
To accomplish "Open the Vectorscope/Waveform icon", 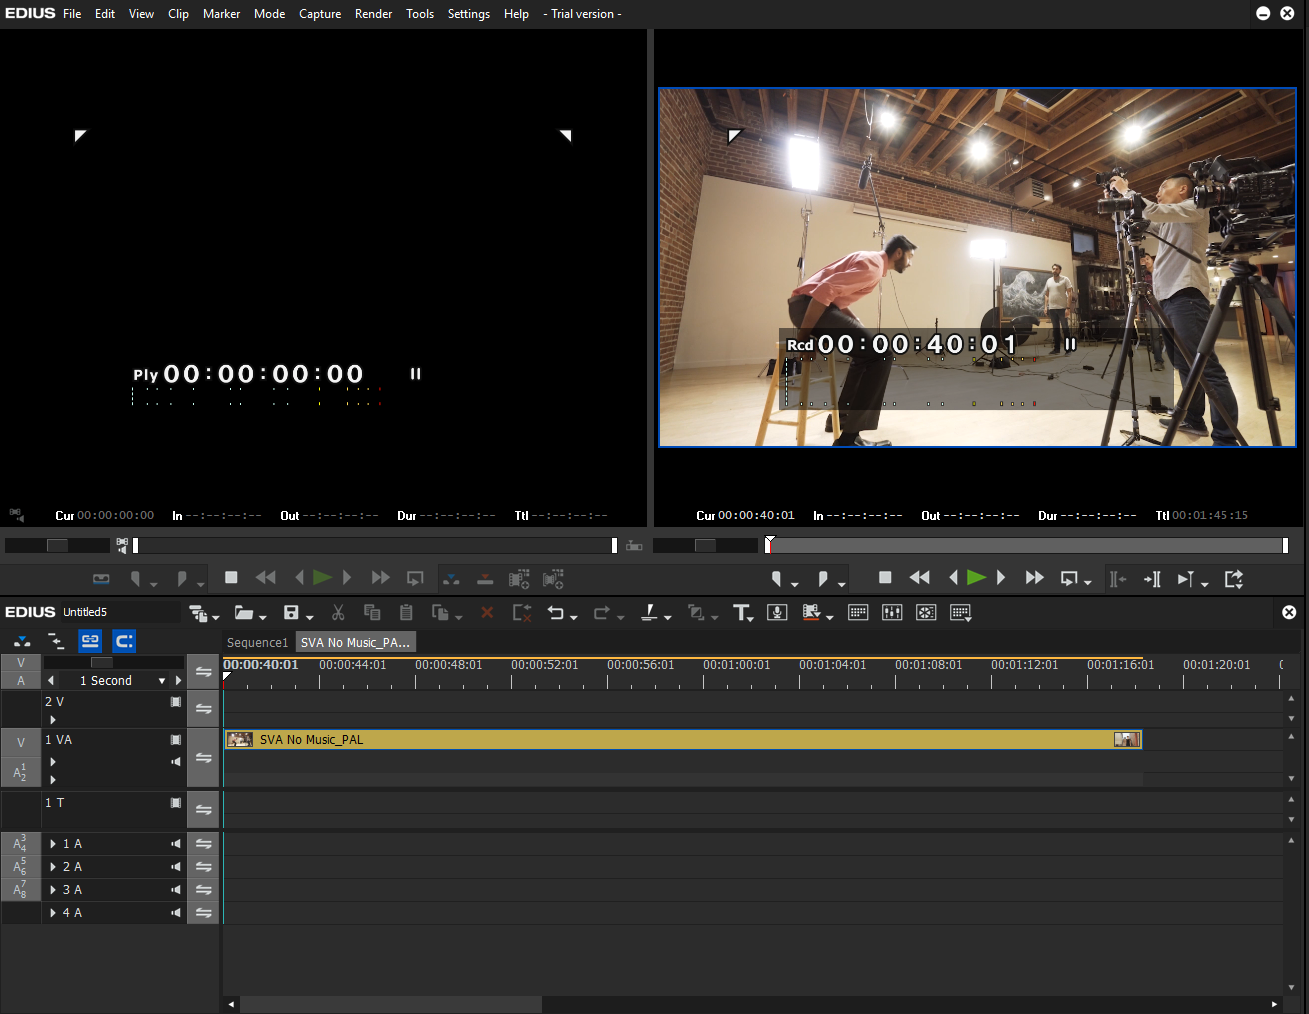I will [x=926, y=612].
